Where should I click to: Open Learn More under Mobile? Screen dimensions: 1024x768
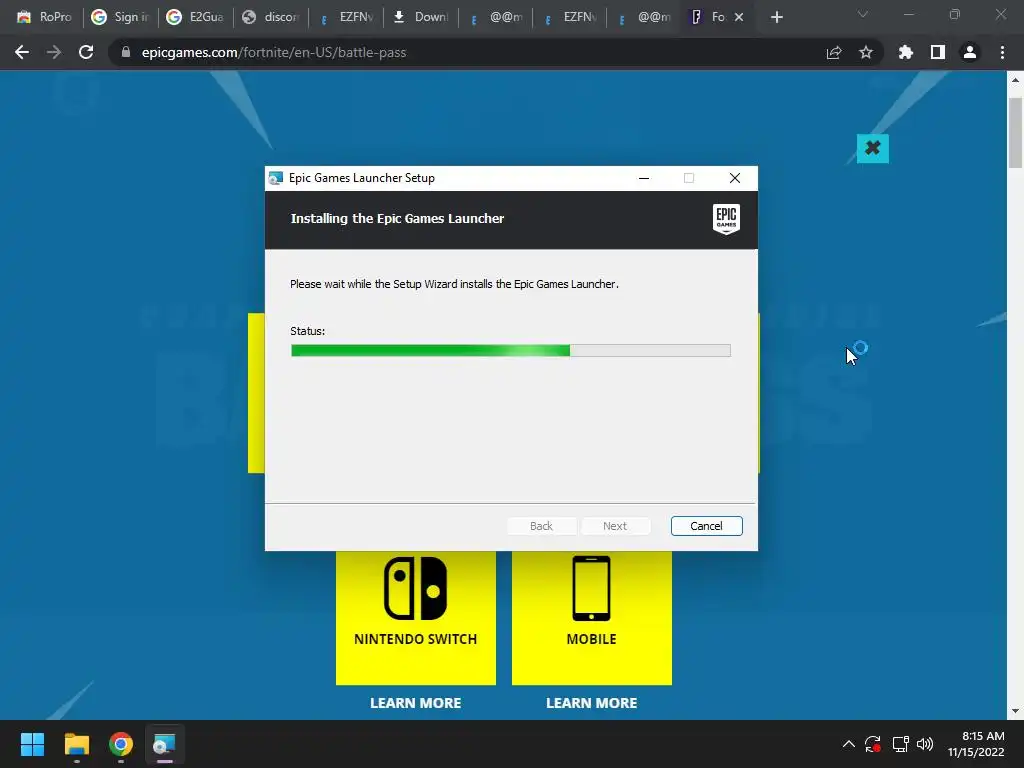tap(592, 703)
